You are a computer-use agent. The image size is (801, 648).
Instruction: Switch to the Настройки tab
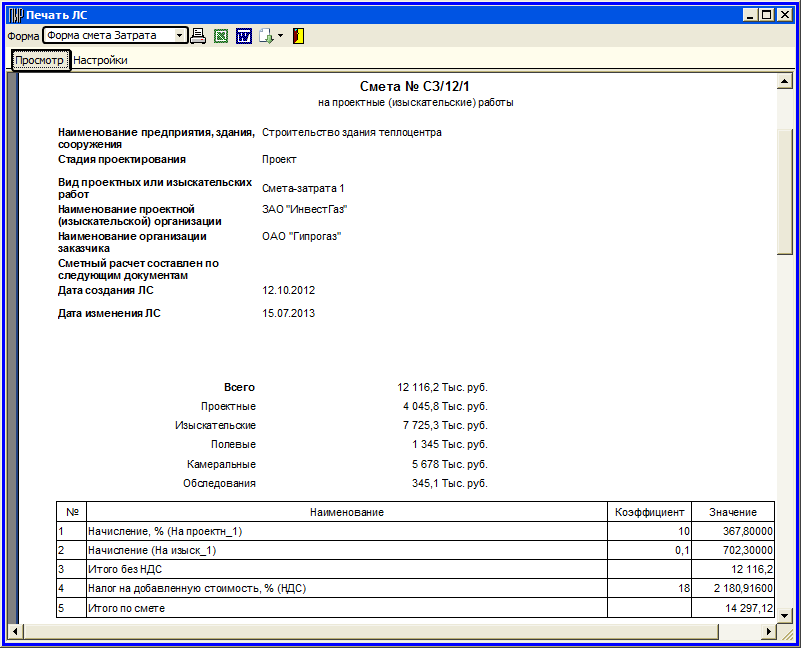[x=100, y=60]
